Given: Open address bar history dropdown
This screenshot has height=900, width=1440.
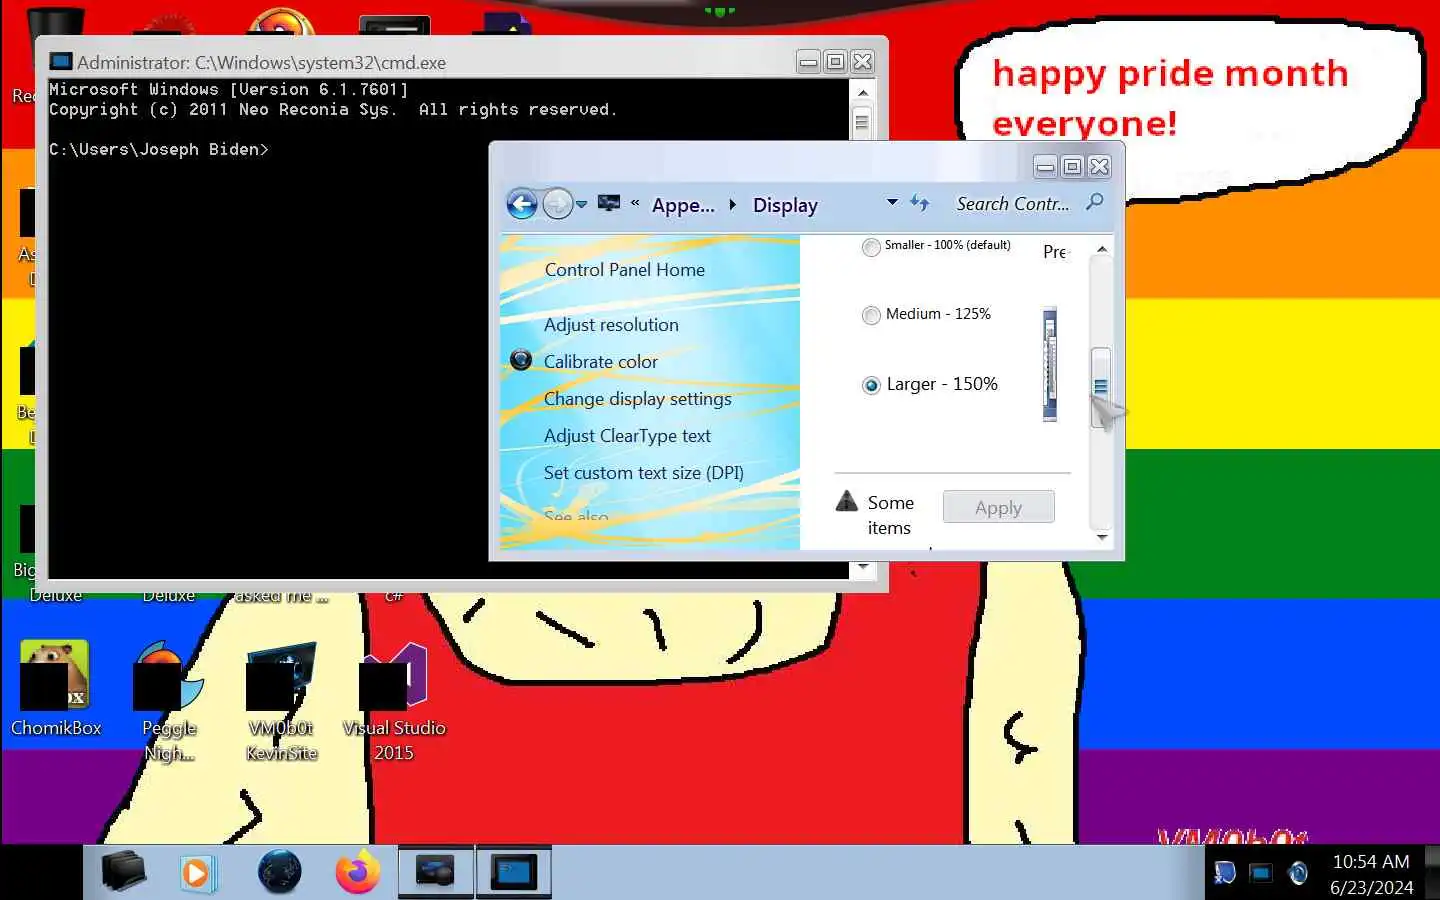Looking at the screenshot, I should tap(892, 202).
